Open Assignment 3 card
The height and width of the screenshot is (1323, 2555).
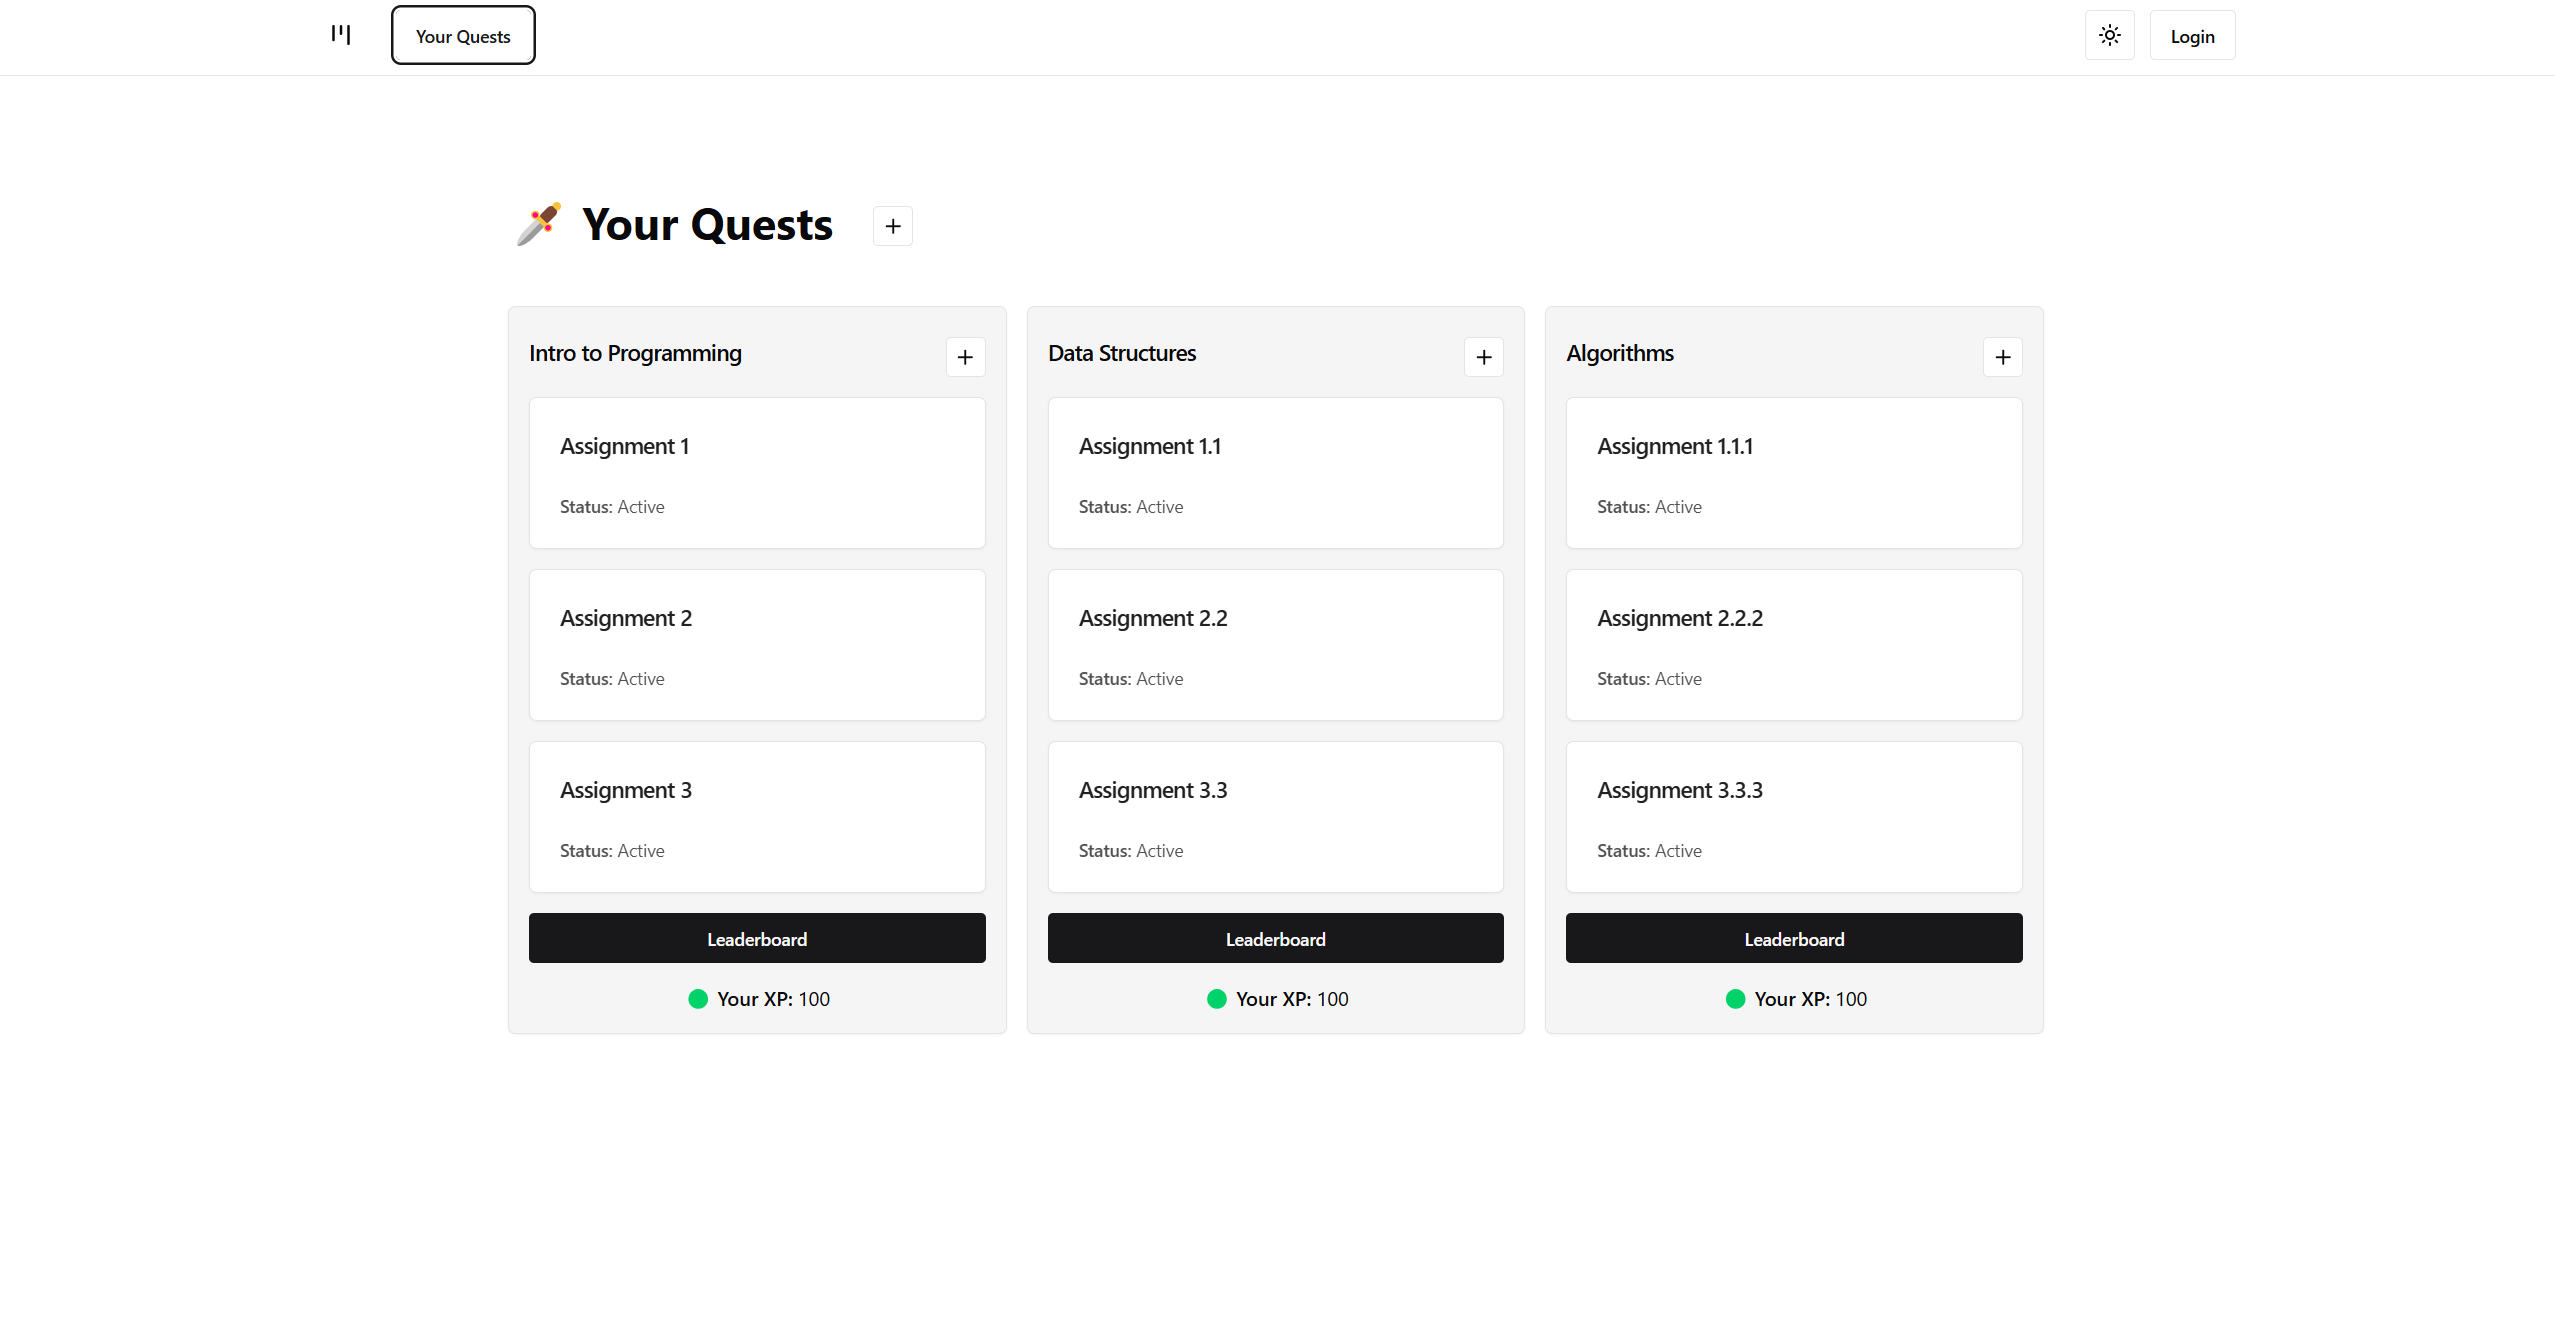[x=757, y=817]
